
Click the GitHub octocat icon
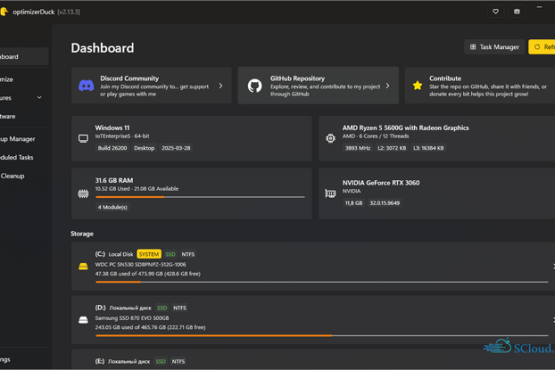coord(254,86)
